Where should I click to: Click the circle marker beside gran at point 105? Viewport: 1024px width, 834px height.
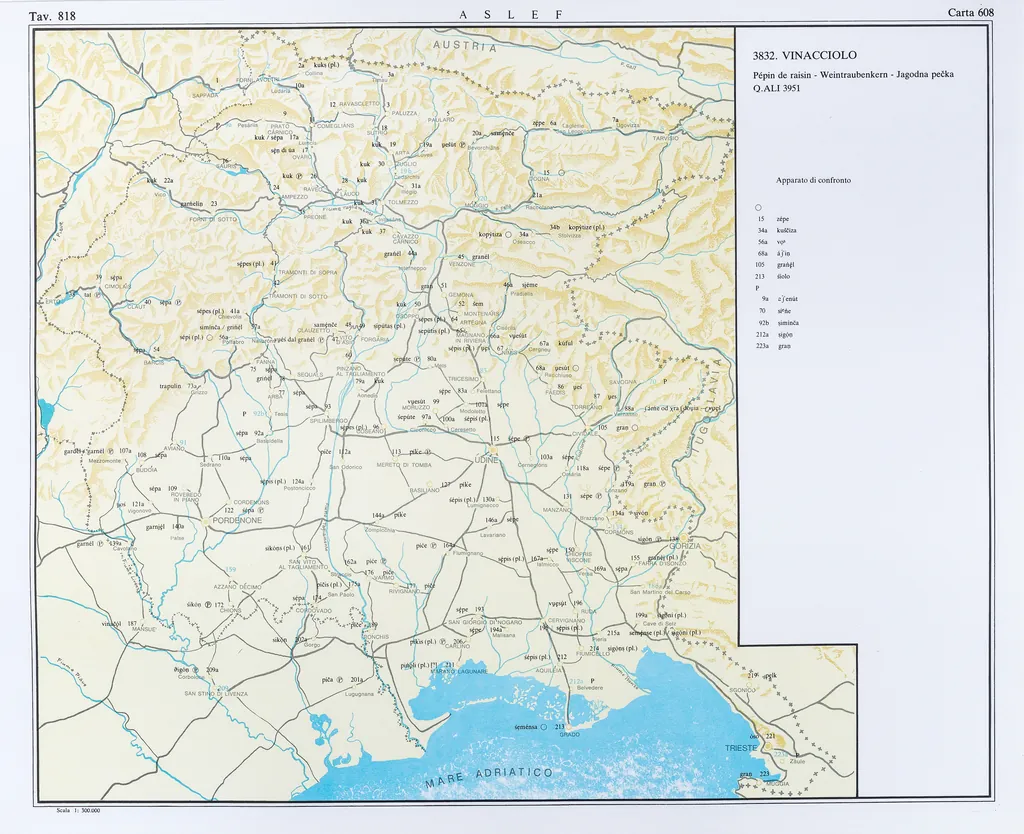point(635,428)
